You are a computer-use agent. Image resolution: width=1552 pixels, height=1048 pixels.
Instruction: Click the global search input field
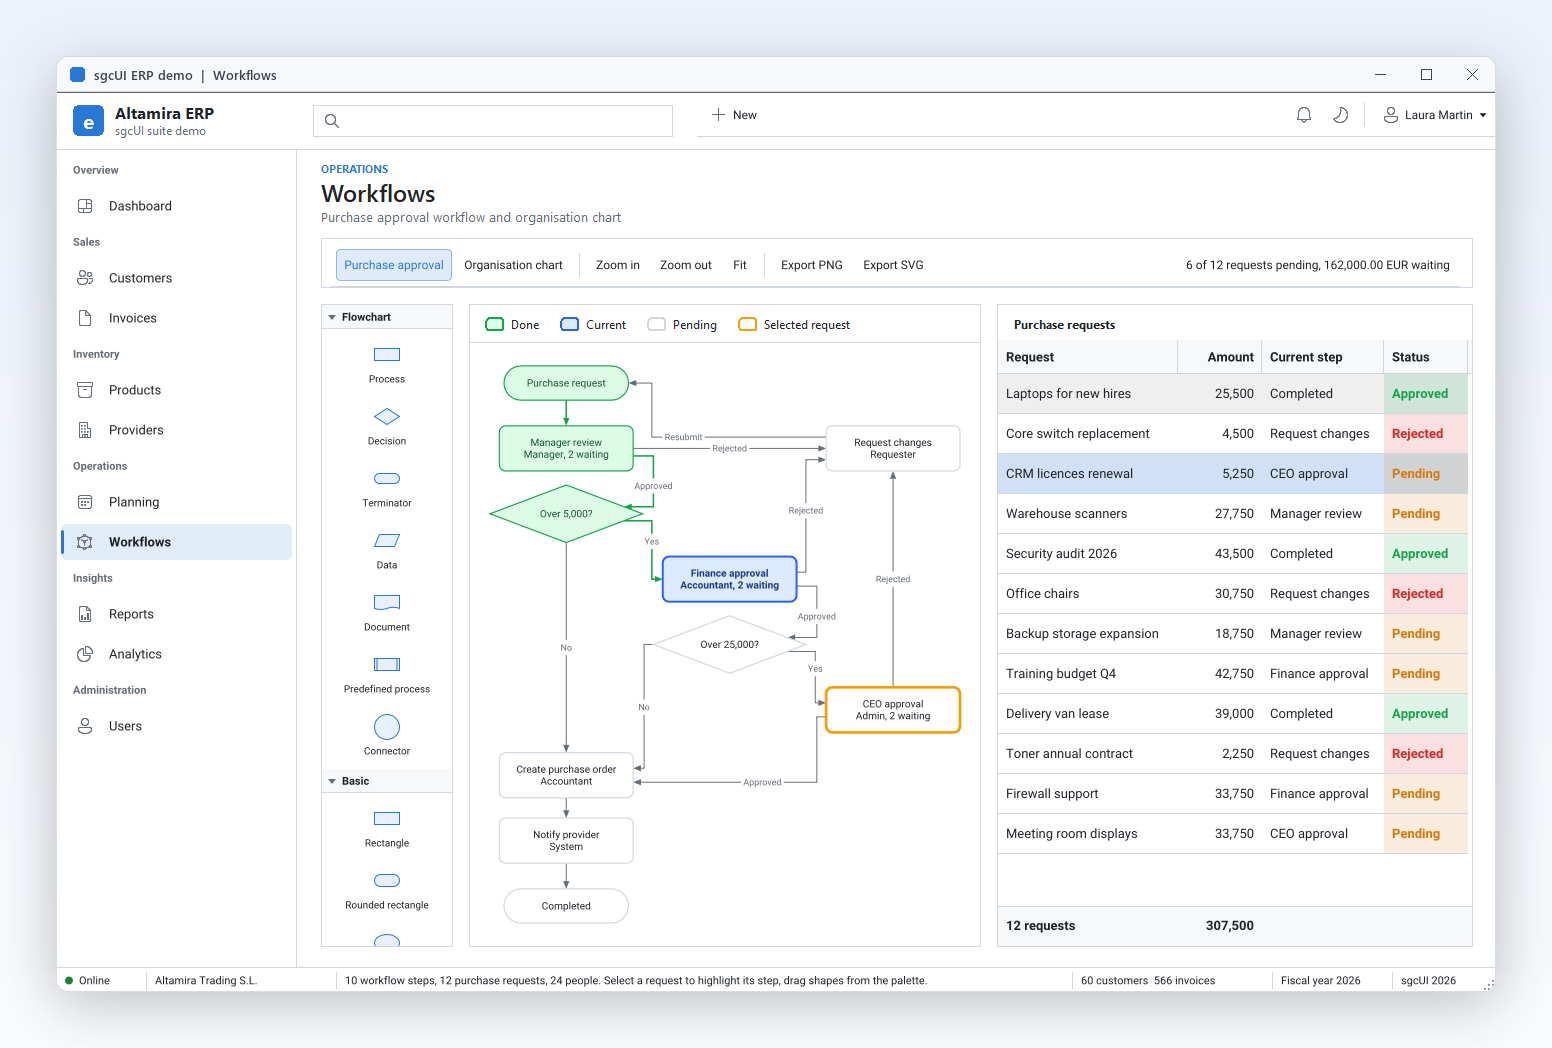tap(493, 121)
